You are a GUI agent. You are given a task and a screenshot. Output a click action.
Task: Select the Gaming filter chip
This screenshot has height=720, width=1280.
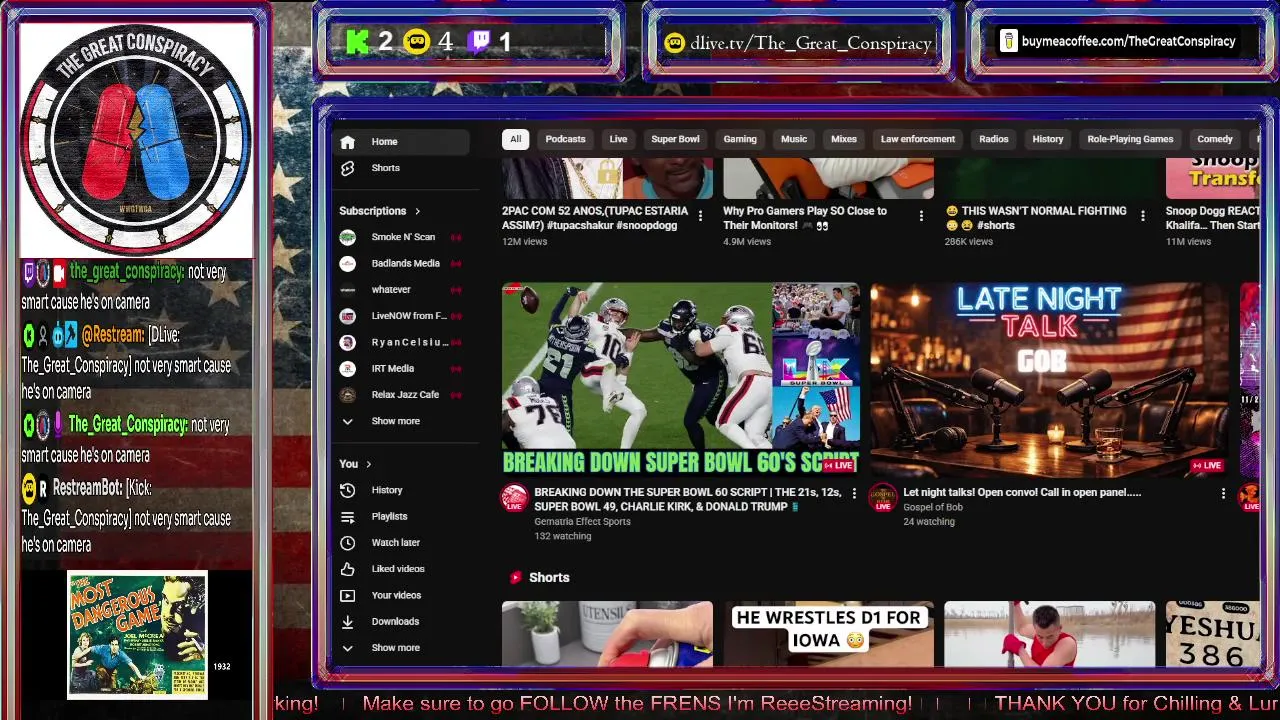pyautogui.click(x=740, y=139)
